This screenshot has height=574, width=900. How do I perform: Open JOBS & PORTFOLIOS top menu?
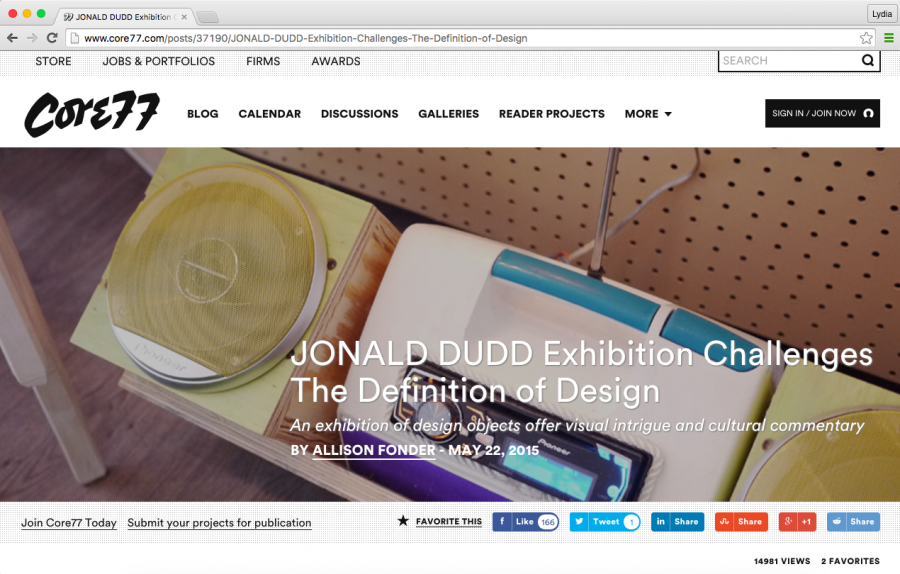[158, 61]
